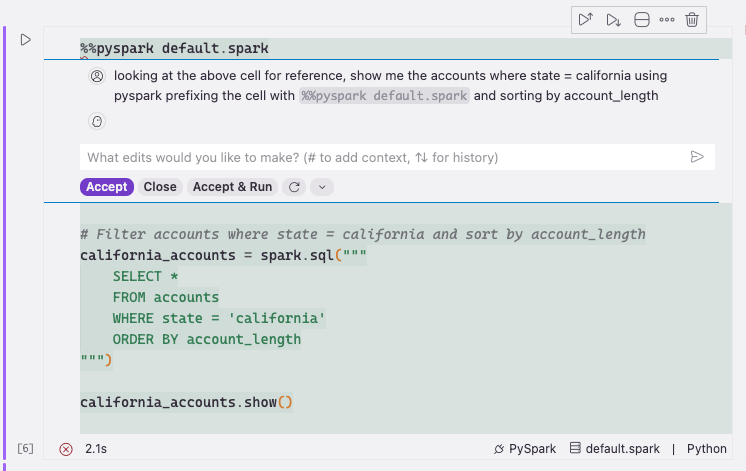The width and height of the screenshot is (746, 471).
Task: Run the cell with the play icon
Action: [26, 39]
